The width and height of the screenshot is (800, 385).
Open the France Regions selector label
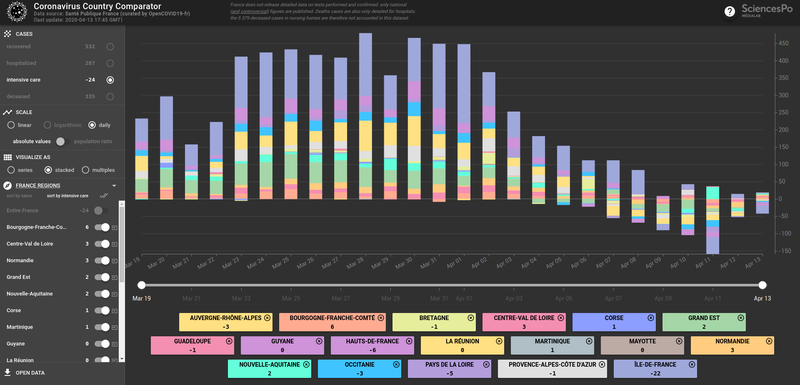click(38, 186)
